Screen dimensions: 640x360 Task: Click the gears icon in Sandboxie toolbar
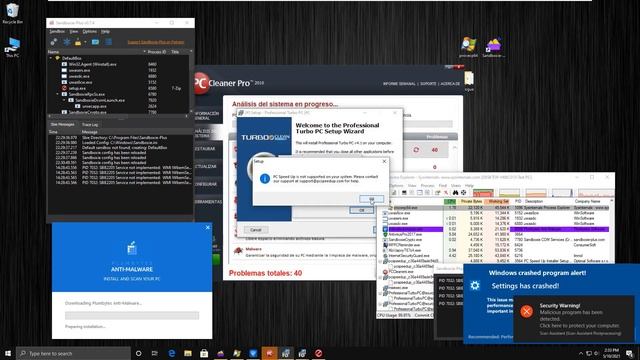click(x=54, y=42)
